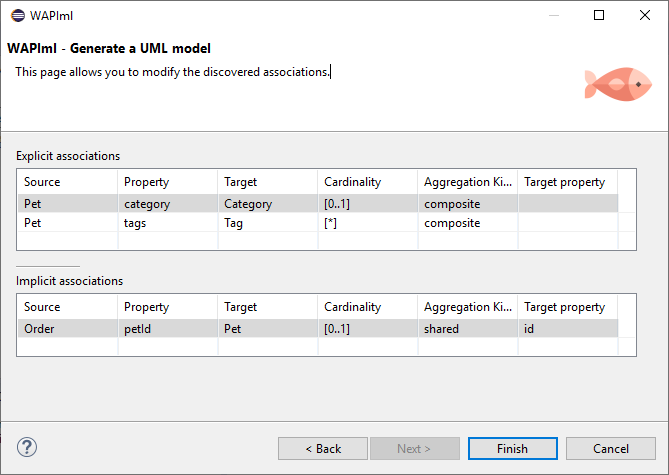
Task: Change aggregation kind of tags row
Action: click(468, 223)
